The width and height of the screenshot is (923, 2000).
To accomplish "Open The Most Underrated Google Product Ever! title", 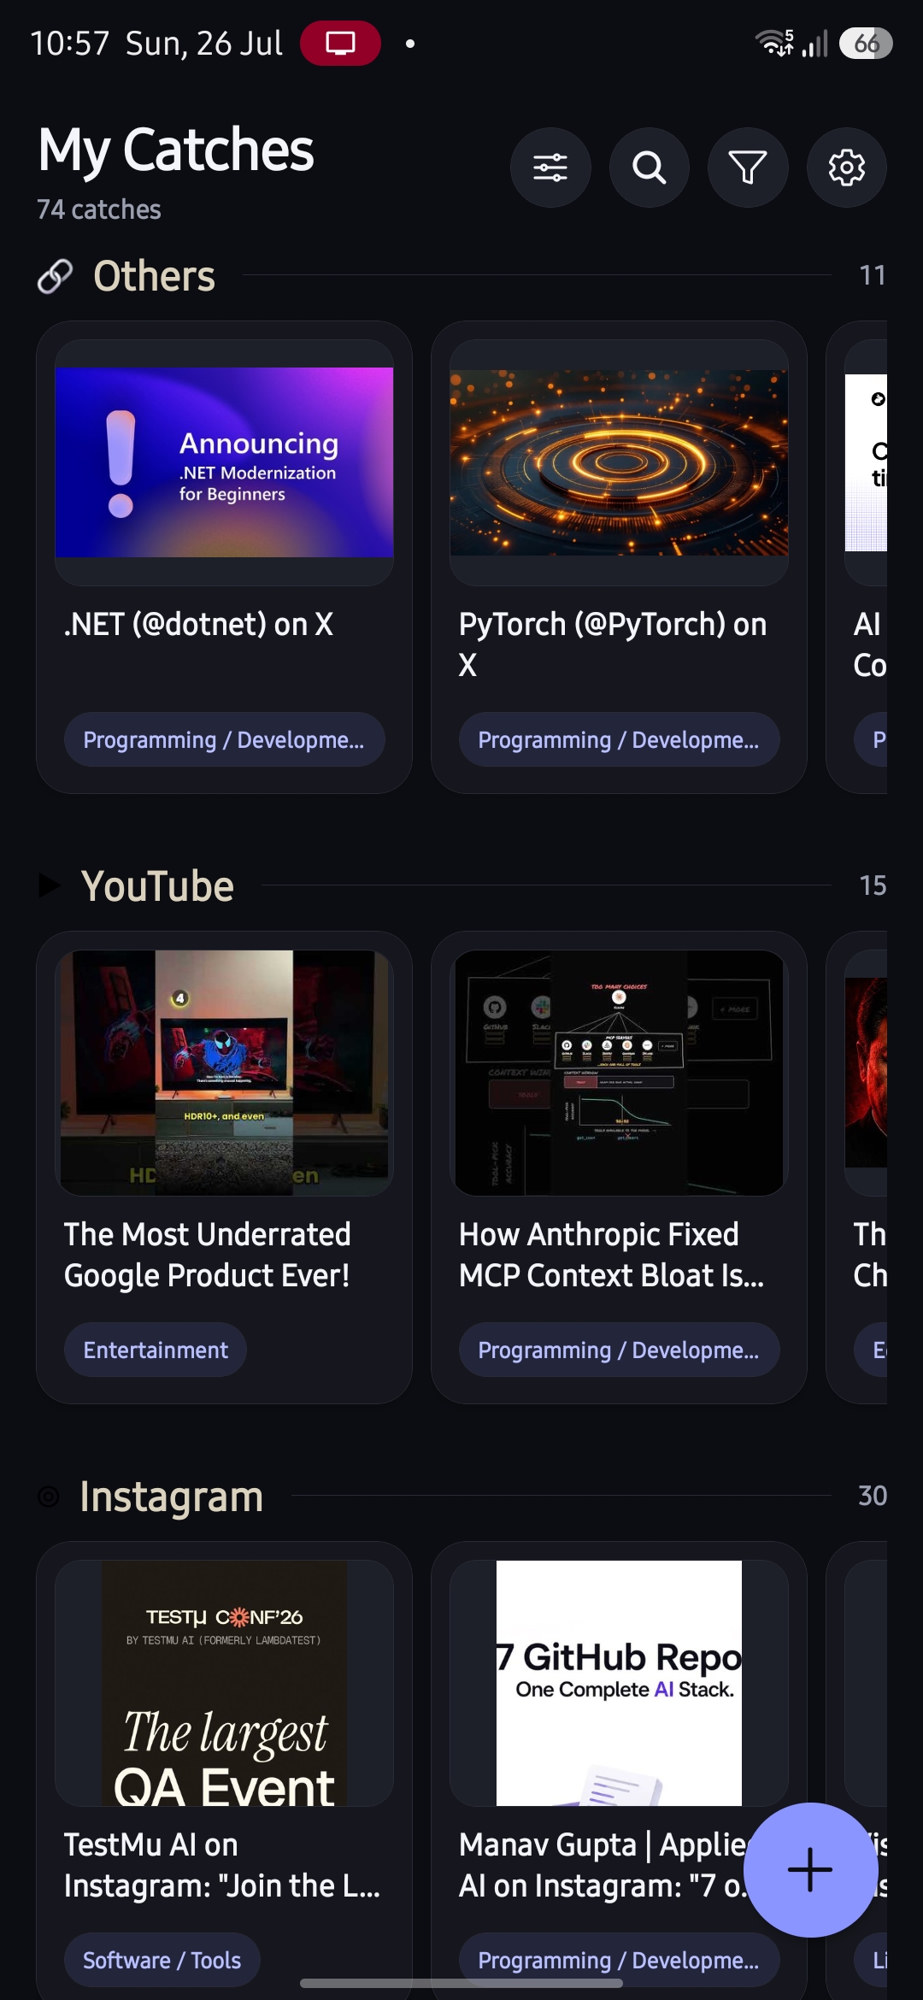I will tap(207, 1255).
